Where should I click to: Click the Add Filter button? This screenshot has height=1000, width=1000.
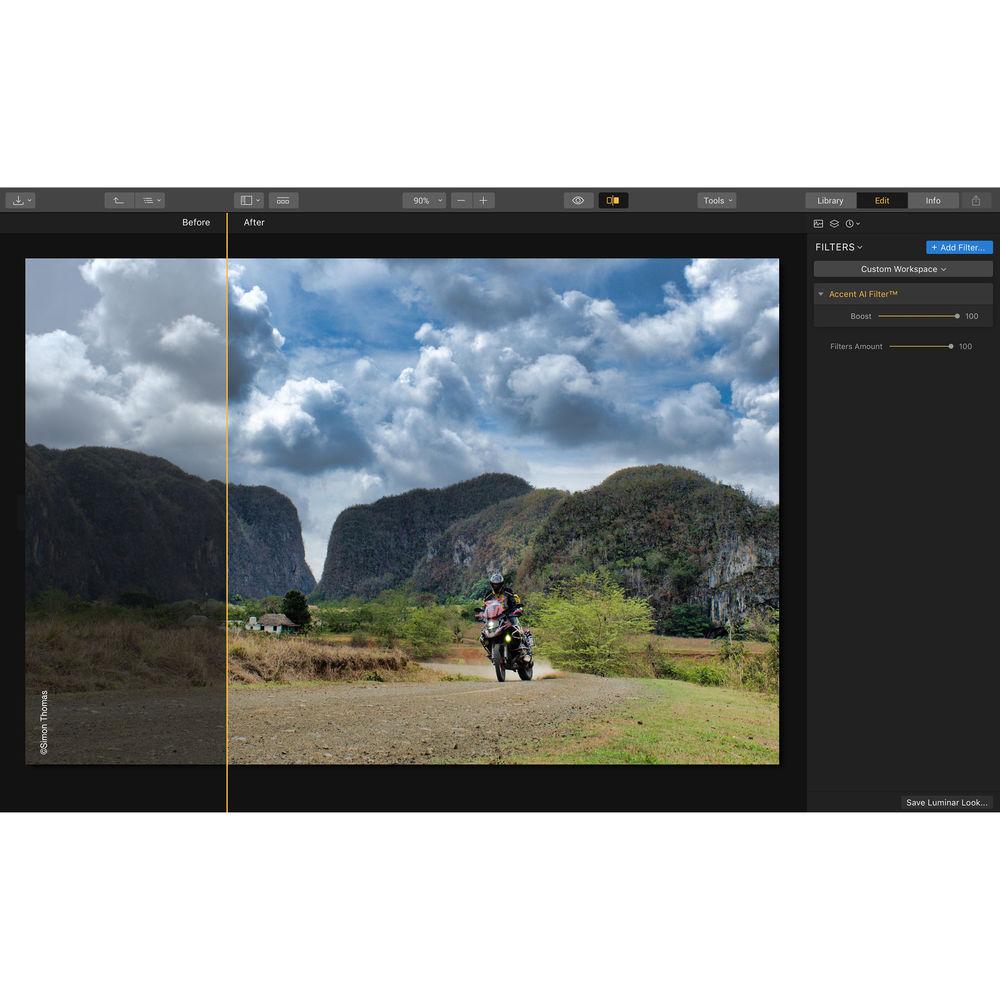[x=958, y=247]
